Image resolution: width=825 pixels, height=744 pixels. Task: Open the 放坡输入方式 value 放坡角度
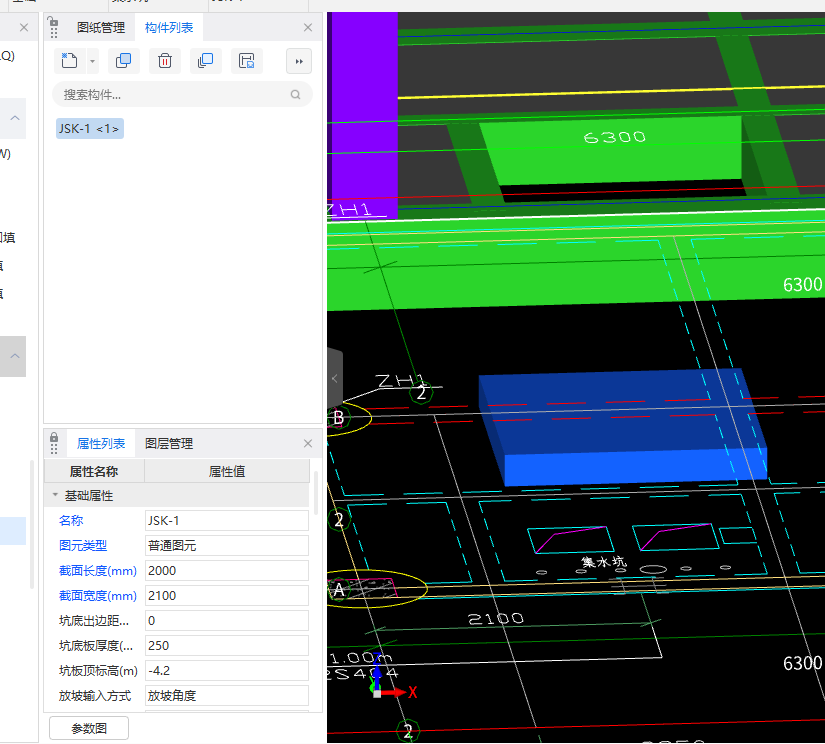227,696
